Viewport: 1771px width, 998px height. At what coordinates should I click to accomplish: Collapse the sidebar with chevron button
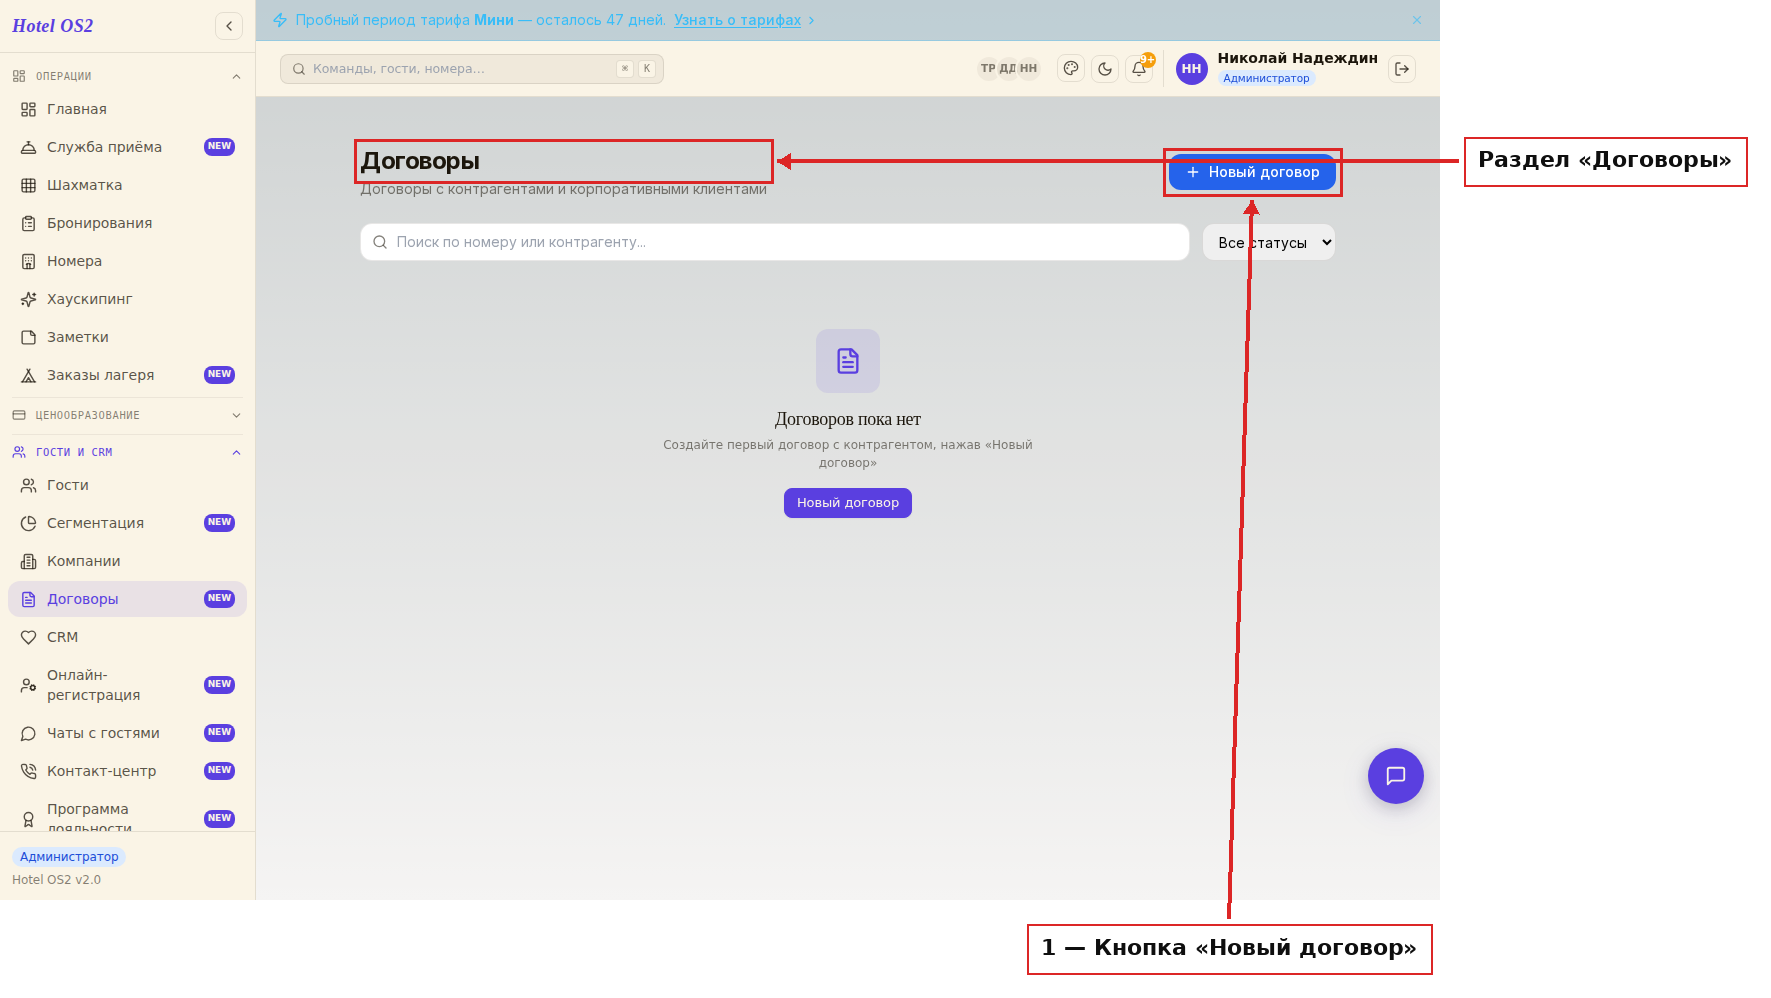click(229, 26)
